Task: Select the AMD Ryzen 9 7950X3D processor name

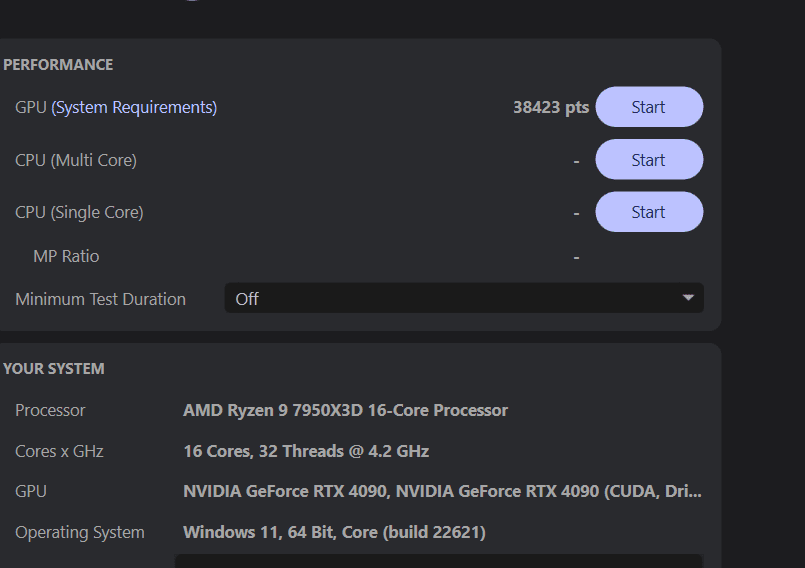Action: (x=346, y=410)
